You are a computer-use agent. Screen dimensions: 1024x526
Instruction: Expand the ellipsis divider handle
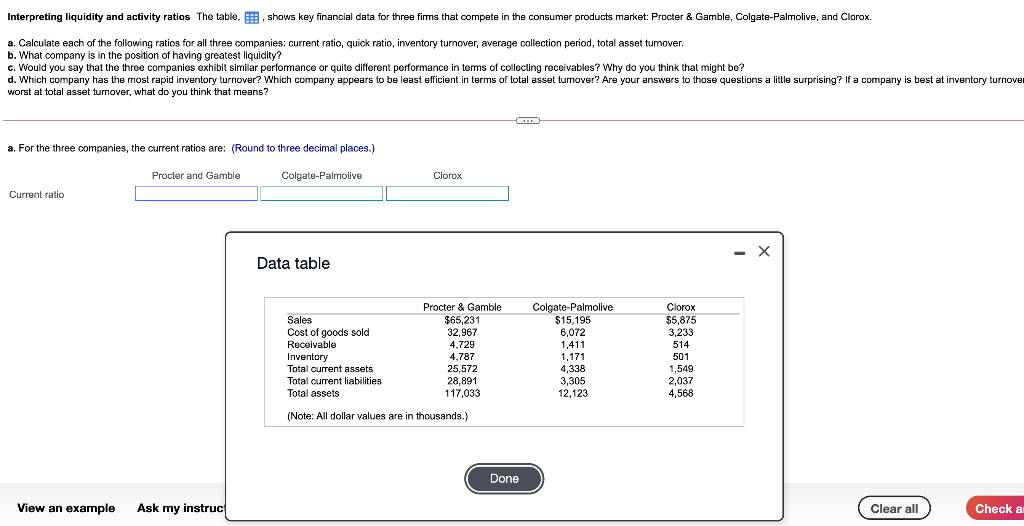(527, 120)
